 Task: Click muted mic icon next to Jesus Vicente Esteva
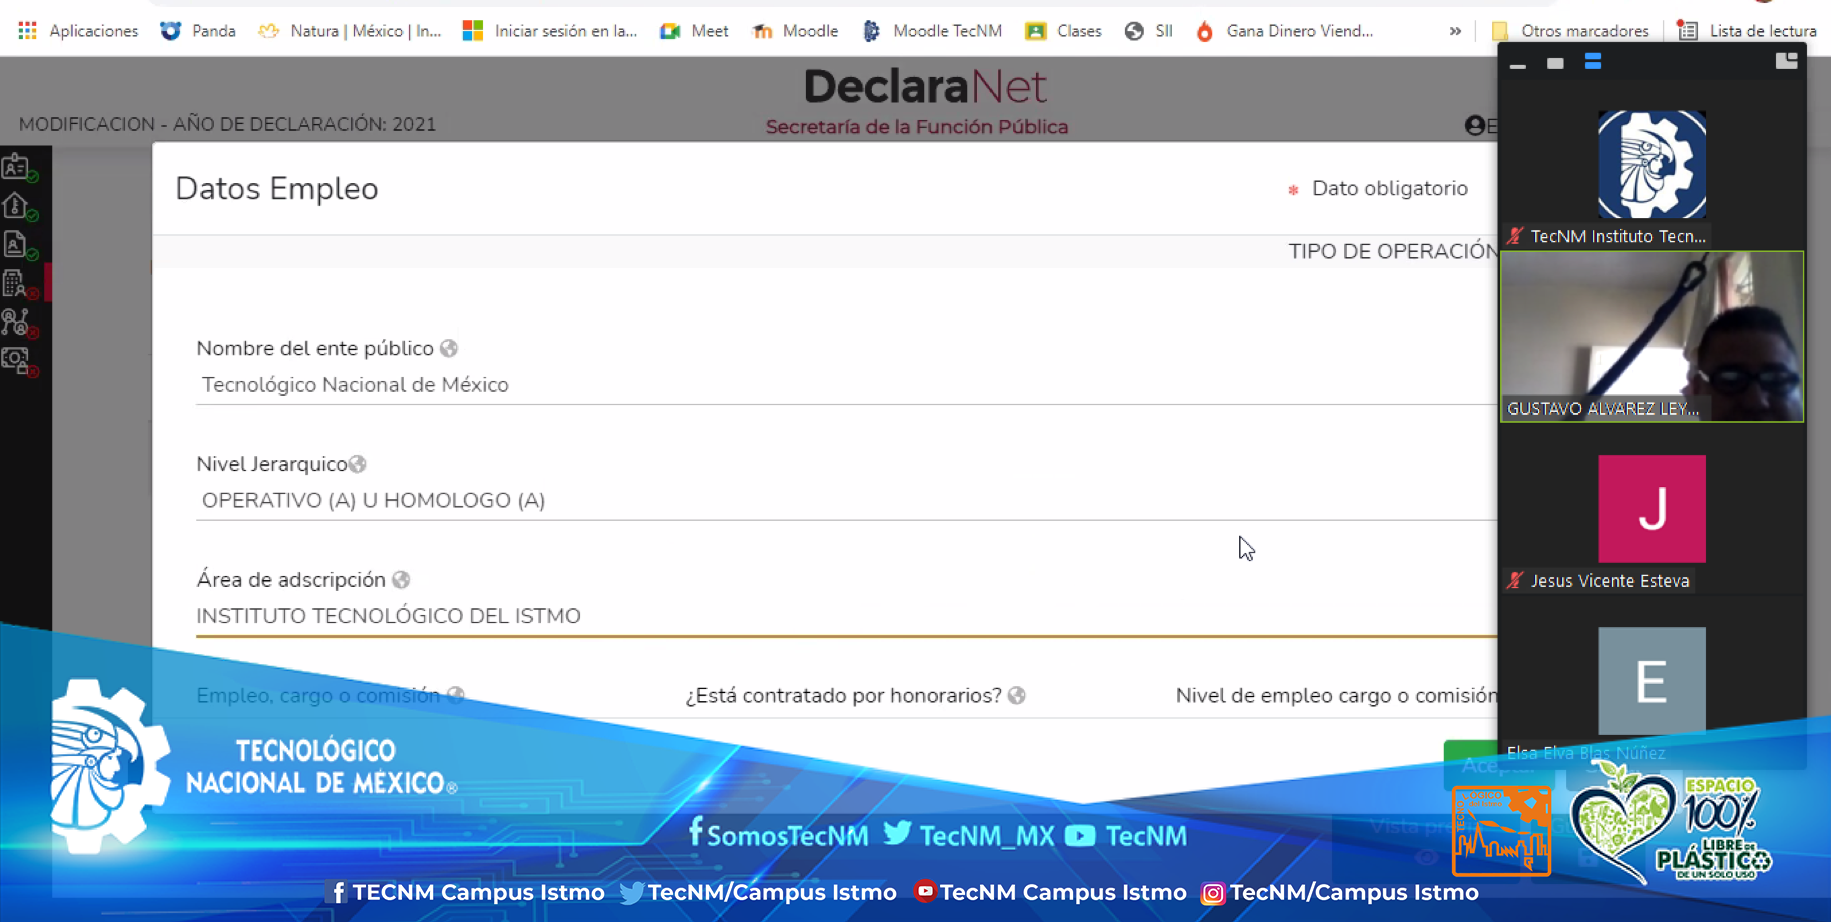(x=1515, y=580)
